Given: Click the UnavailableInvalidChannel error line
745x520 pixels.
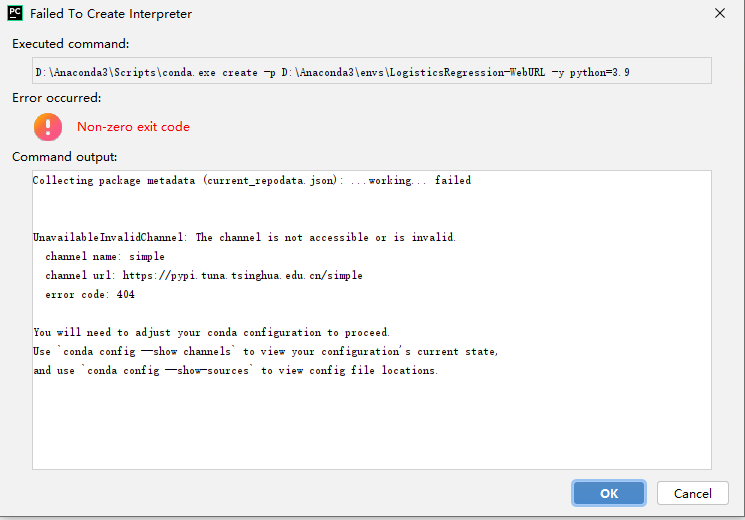Looking at the screenshot, I should pos(244,238).
